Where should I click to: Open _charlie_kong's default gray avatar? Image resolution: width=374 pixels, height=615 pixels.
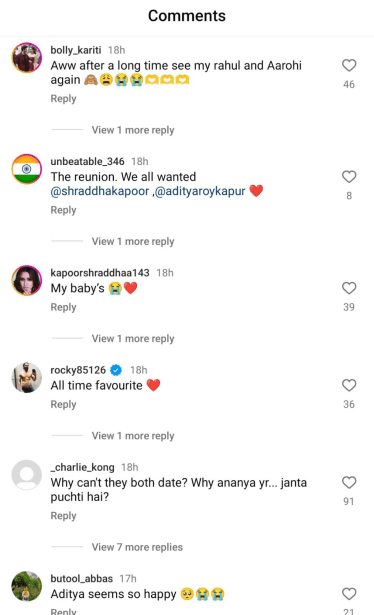pos(27,475)
